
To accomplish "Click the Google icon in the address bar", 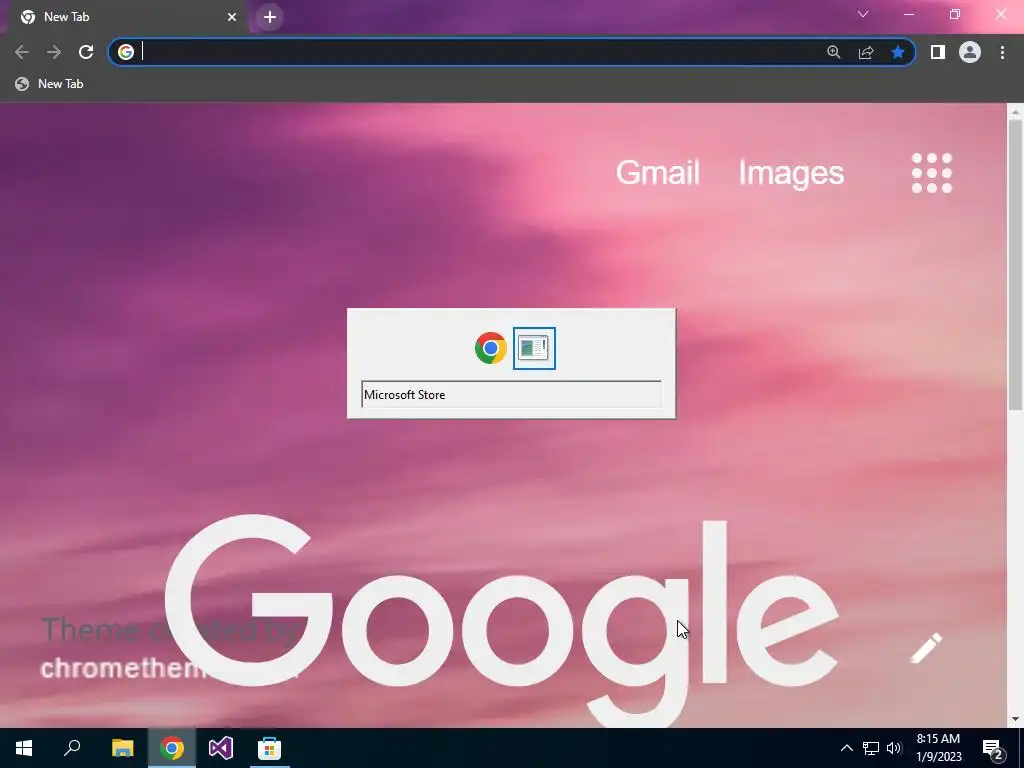I will coord(126,52).
